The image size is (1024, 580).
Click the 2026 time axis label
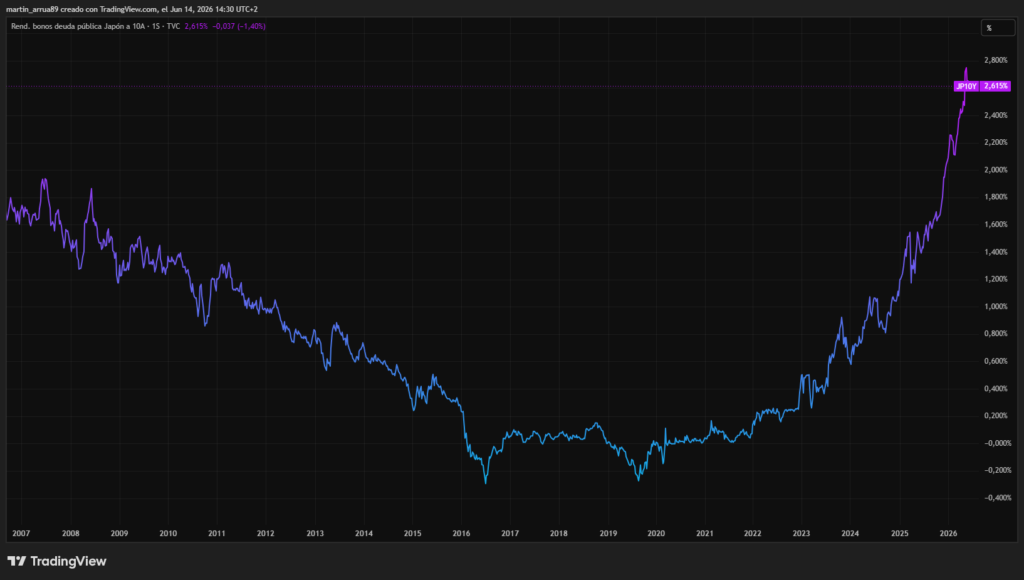pos(948,534)
